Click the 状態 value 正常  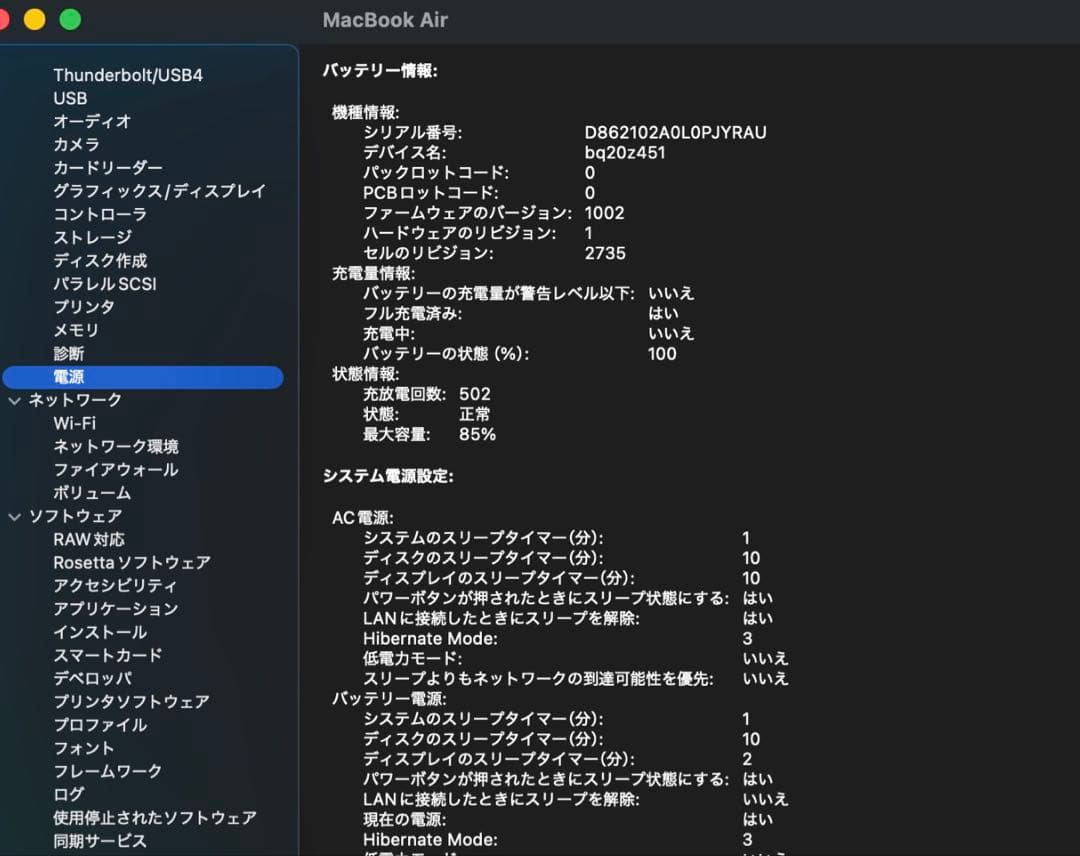coord(475,415)
